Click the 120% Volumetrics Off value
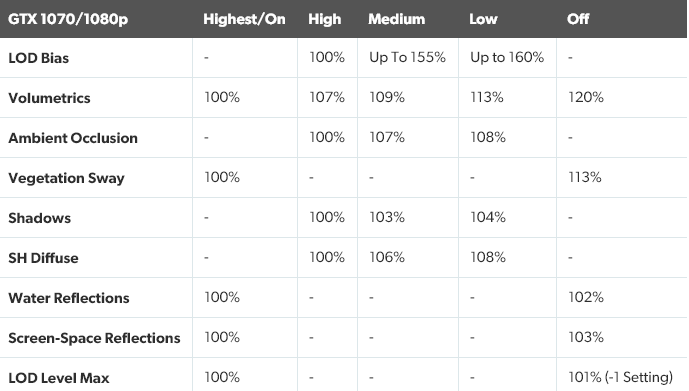Screen dimensions: 689x391 (586, 97)
